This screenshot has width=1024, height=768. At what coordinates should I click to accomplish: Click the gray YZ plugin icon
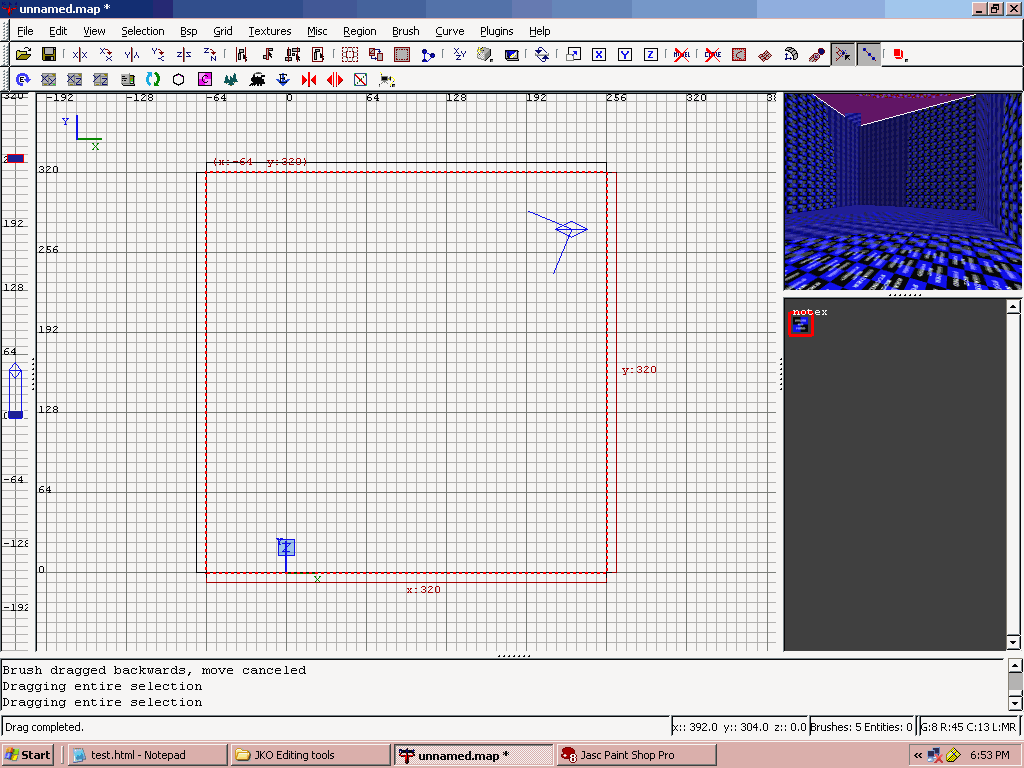pos(101,80)
